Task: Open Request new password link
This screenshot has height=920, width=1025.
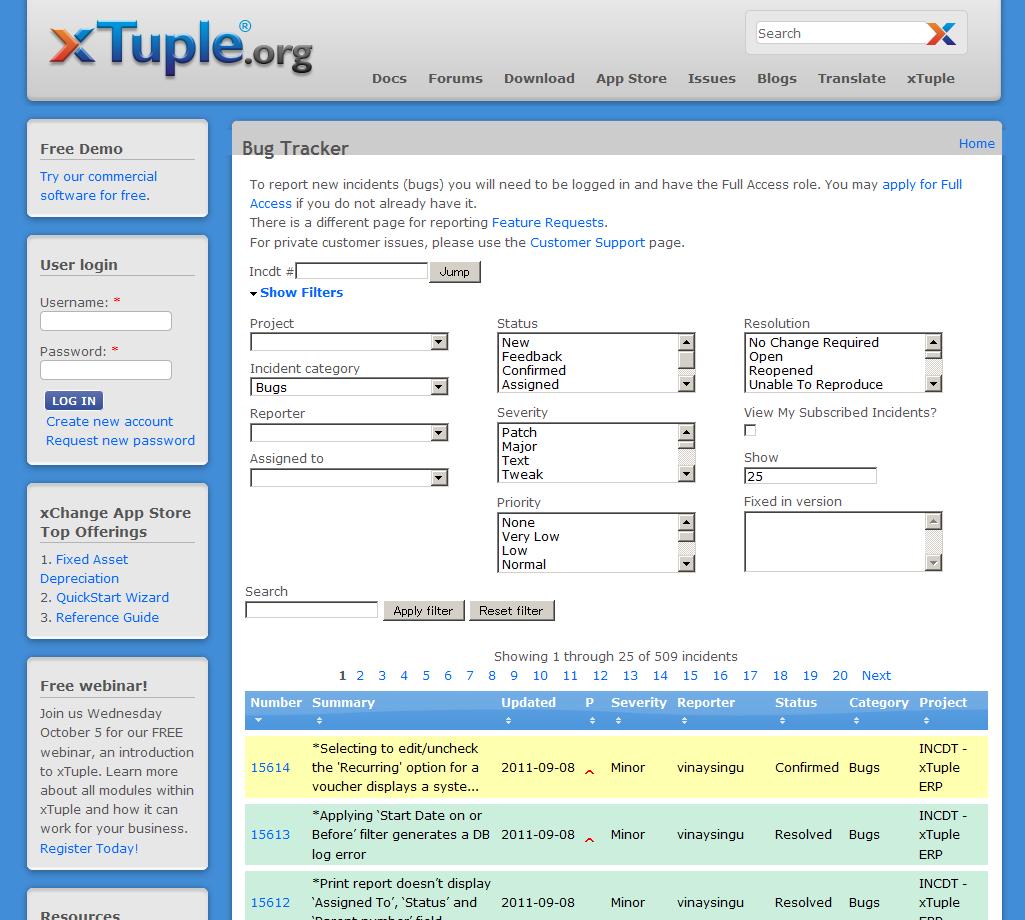Action: click(x=120, y=440)
